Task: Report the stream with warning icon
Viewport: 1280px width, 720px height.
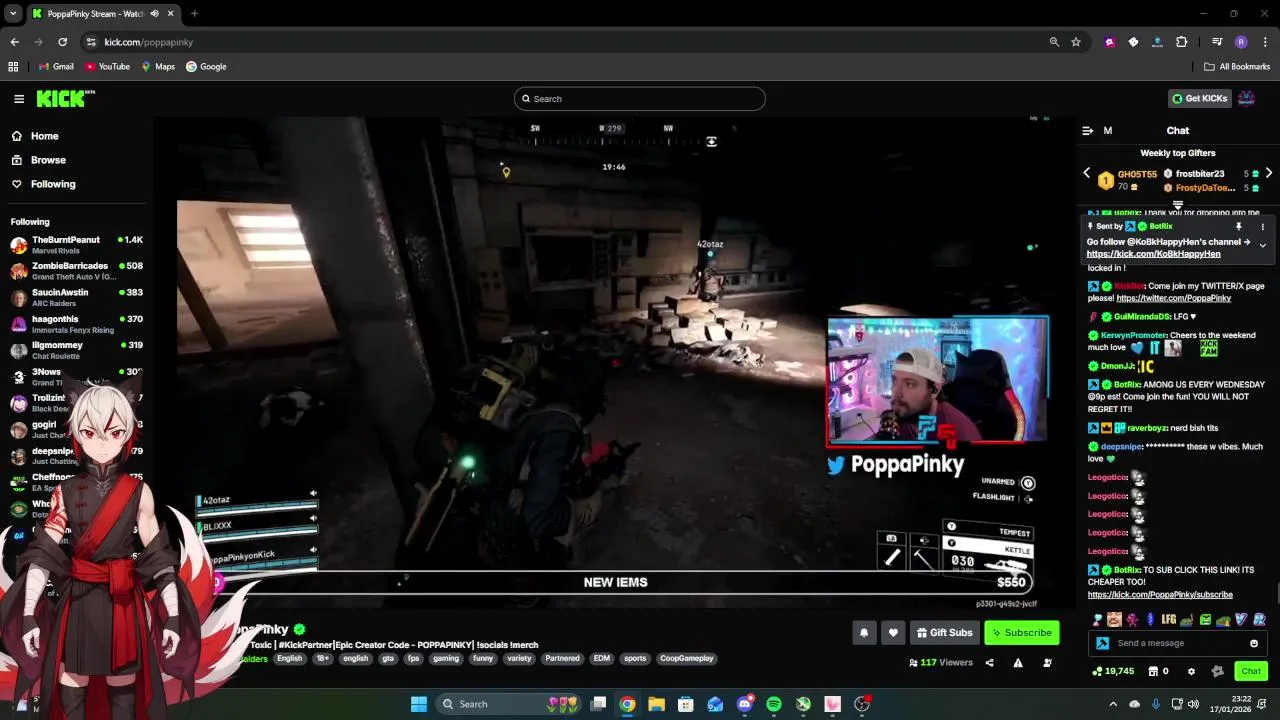Action: click(1018, 663)
